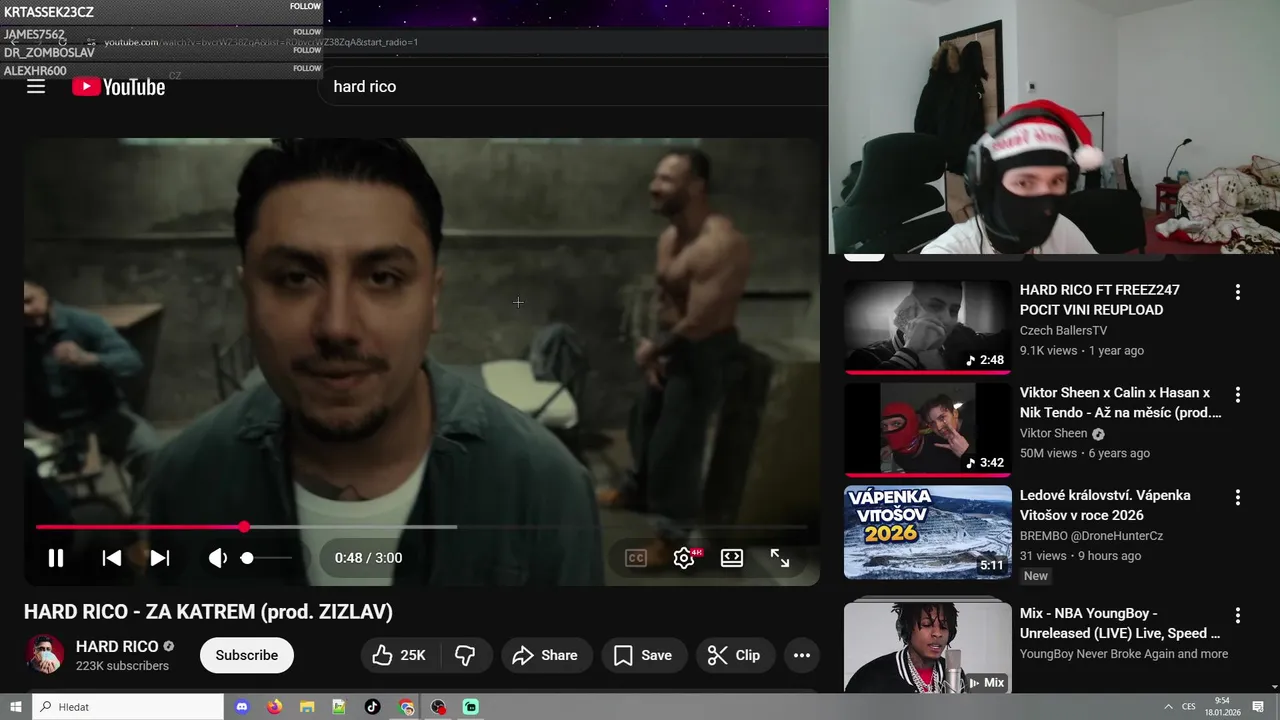Mute the player using the speaker icon

[x=217, y=558]
